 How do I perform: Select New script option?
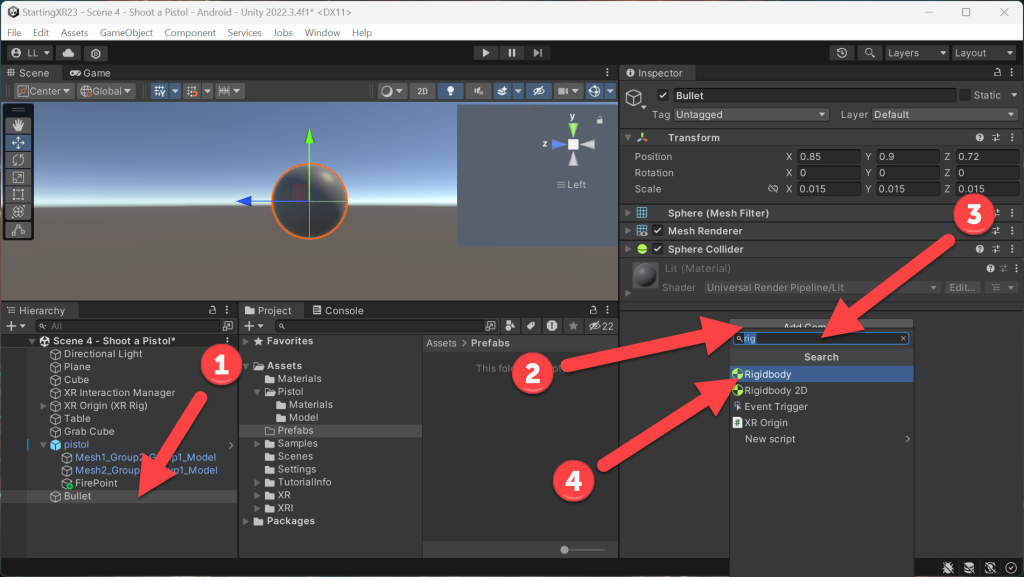coord(822,439)
